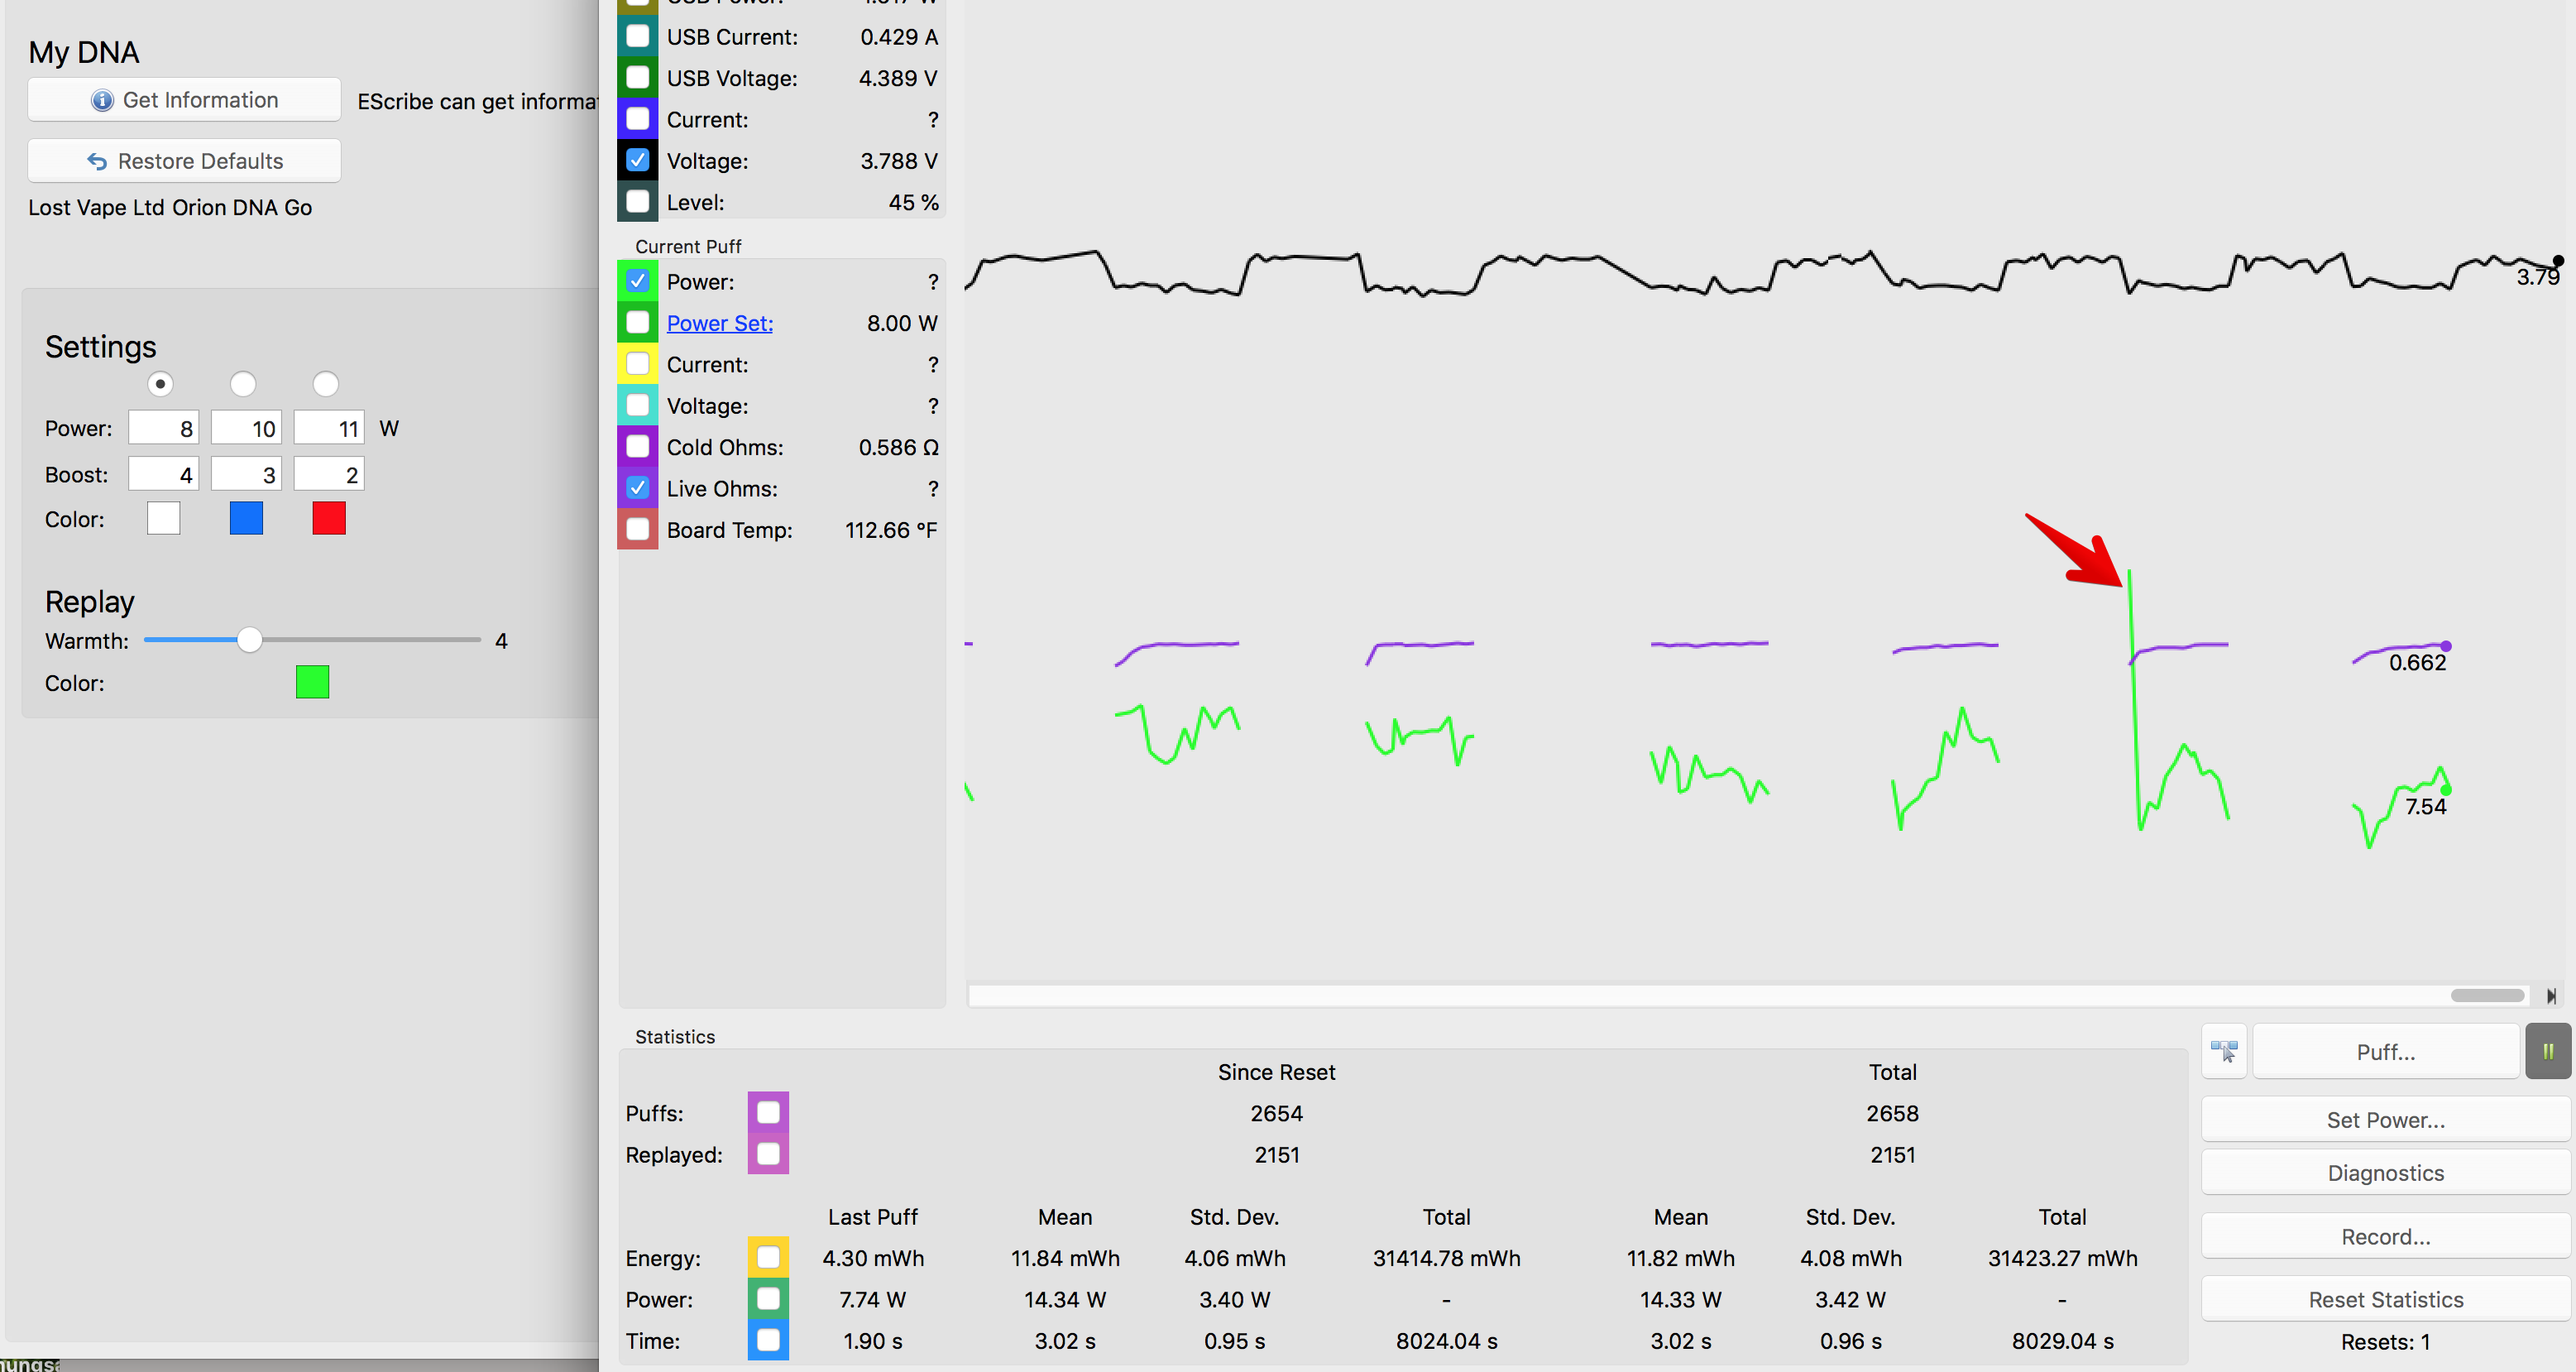Click the 7.54 power graph label

(x=2425, y=807)
